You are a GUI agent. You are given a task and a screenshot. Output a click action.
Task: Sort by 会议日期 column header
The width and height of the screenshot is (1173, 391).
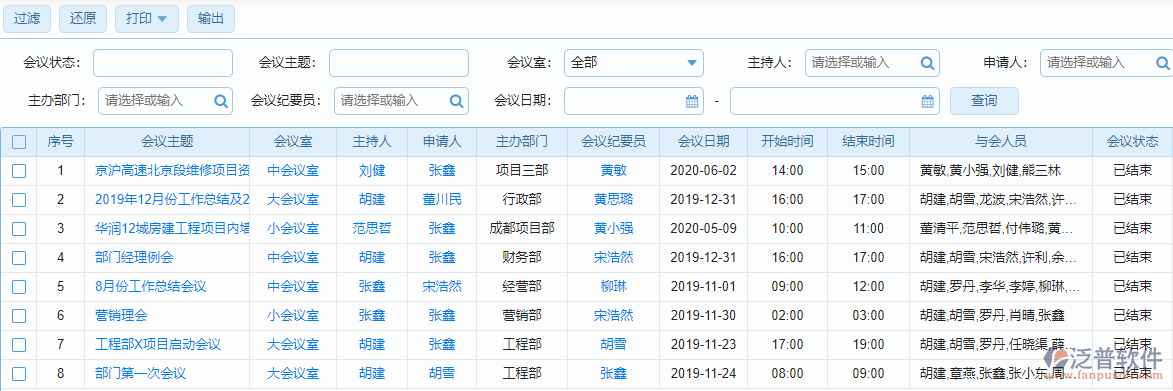703,142
